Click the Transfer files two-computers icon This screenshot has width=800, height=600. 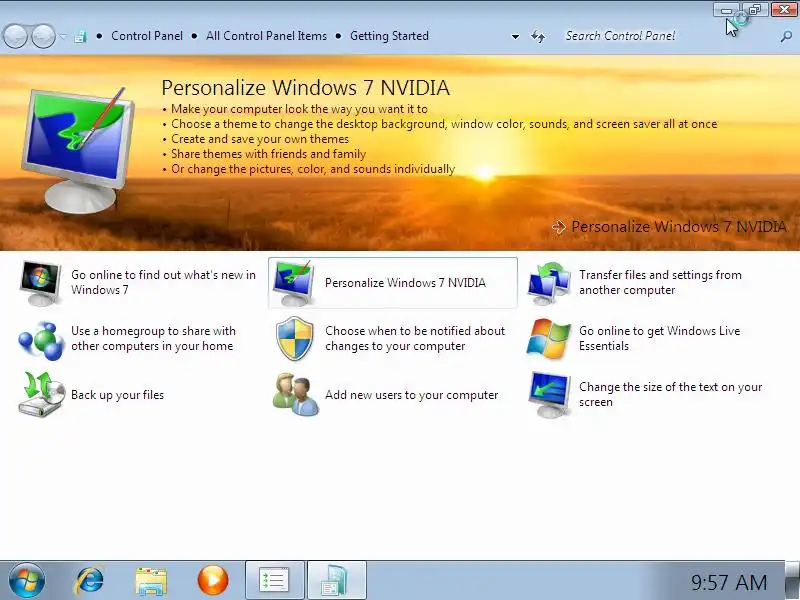pyautogui.click(x=549, y=283)
